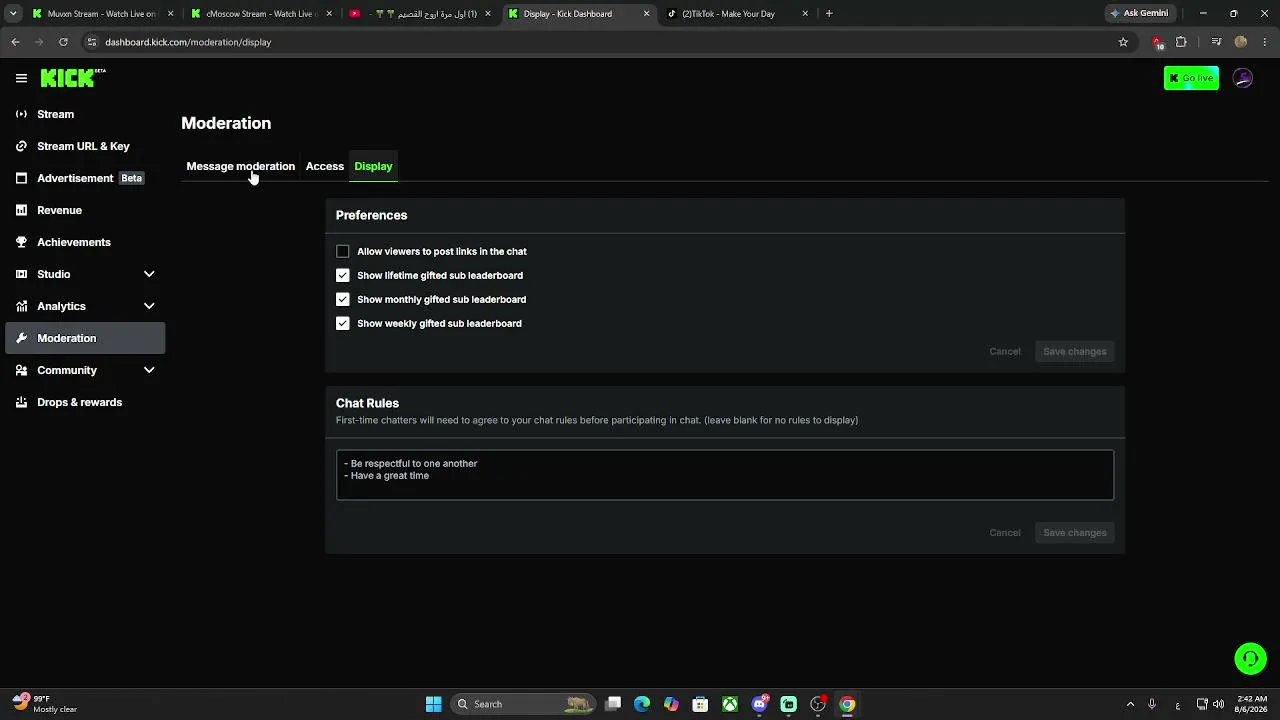This screenshot has height=720, width=1280.
Task: Click Save changes in the Preferences section
Action: (1075, 351)
